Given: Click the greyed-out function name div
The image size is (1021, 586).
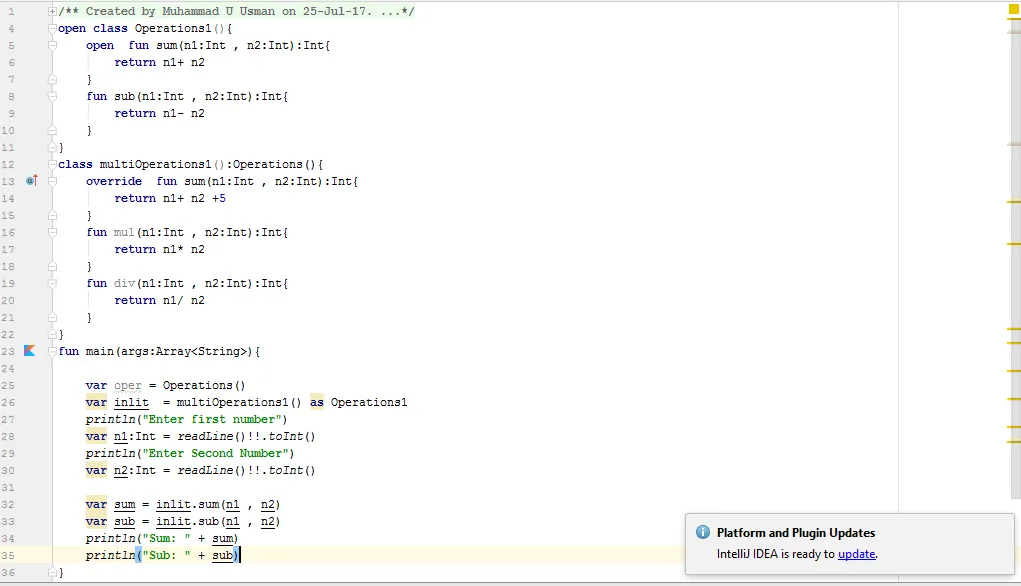Looking at the screenshot, I should (124, 283).
